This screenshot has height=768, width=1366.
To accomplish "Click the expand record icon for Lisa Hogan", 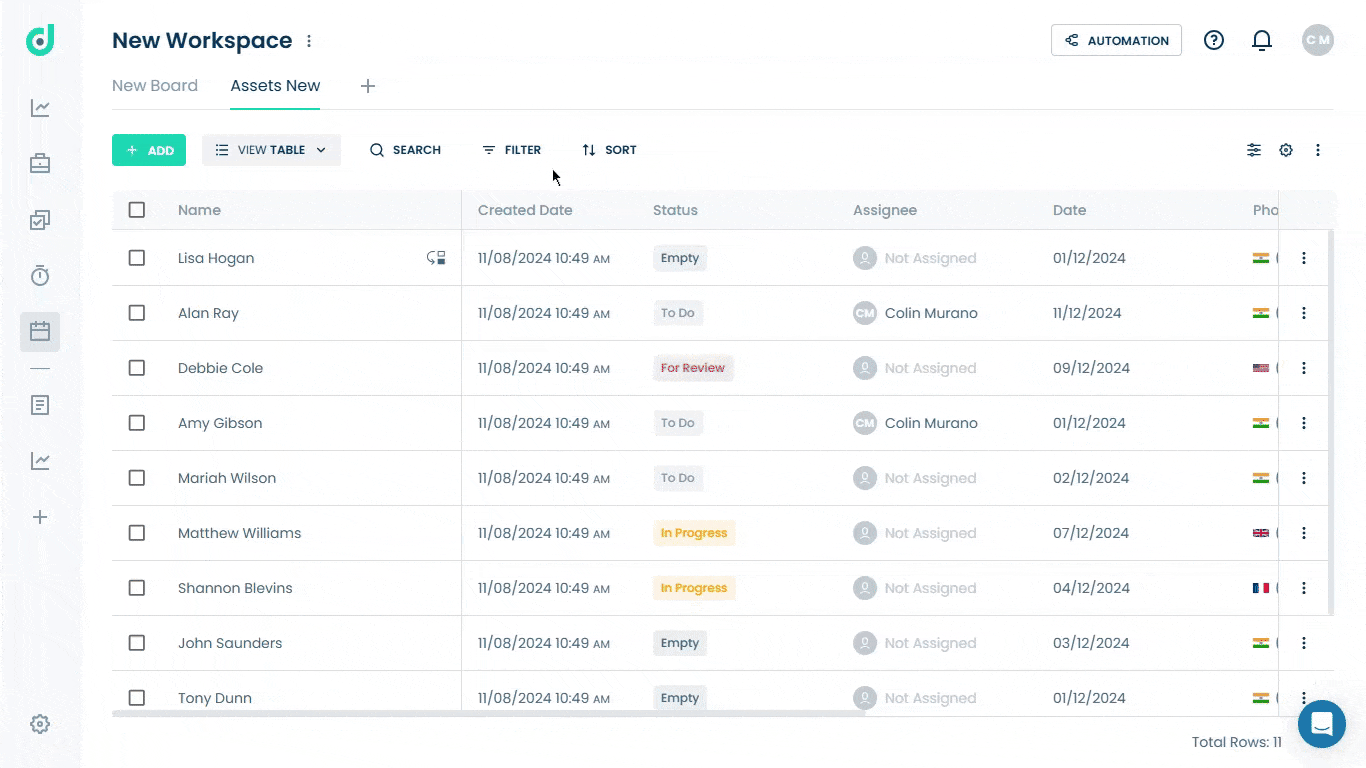I will click(436, 258).
